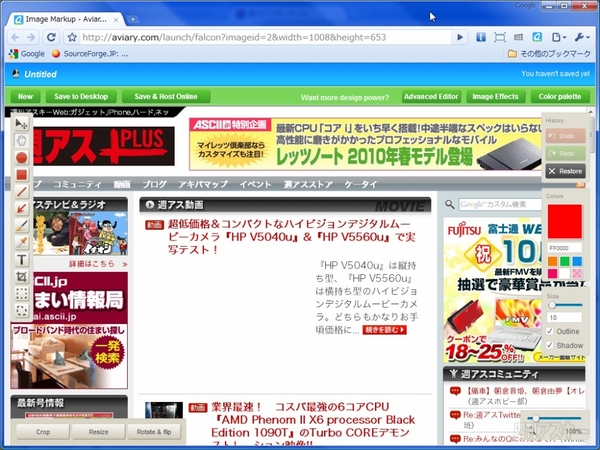Switch to the Image Markup - Aviary tab
The width and height of the screenshot is (600, 450).
[65, 19]
